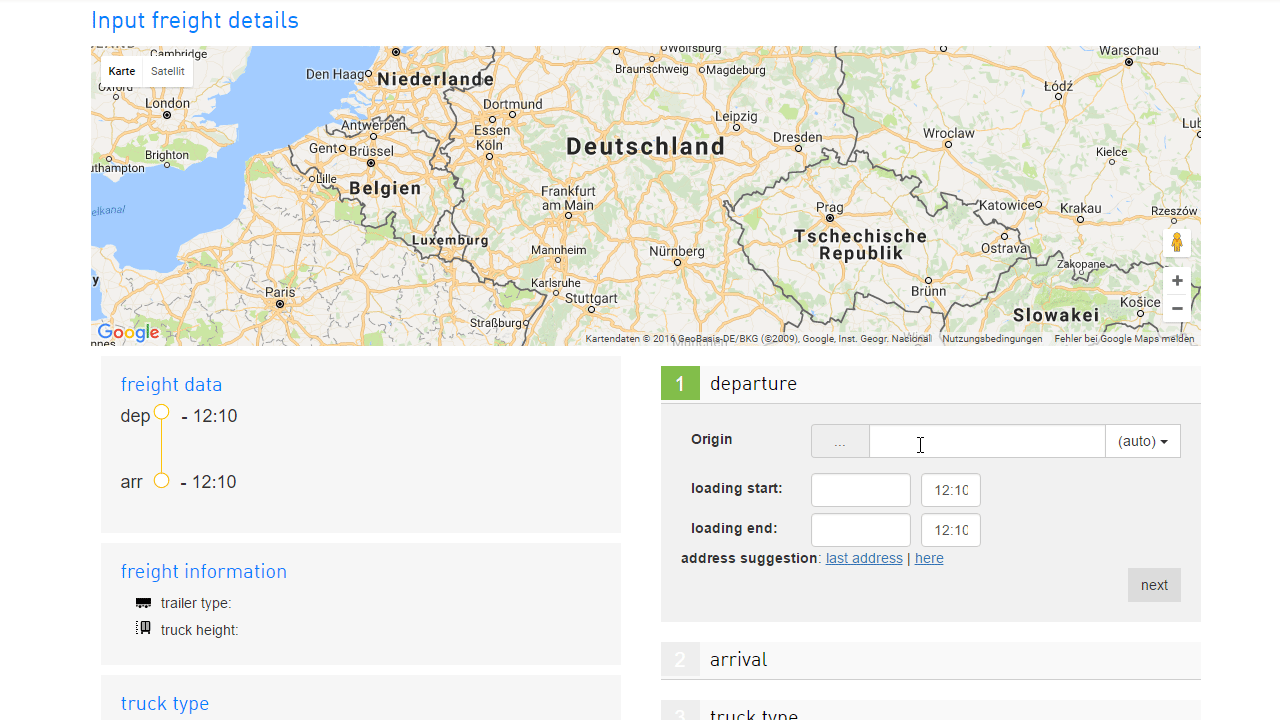Click the trailer type truck icon
1280x720 pixels.
click(x=143, y=603)
